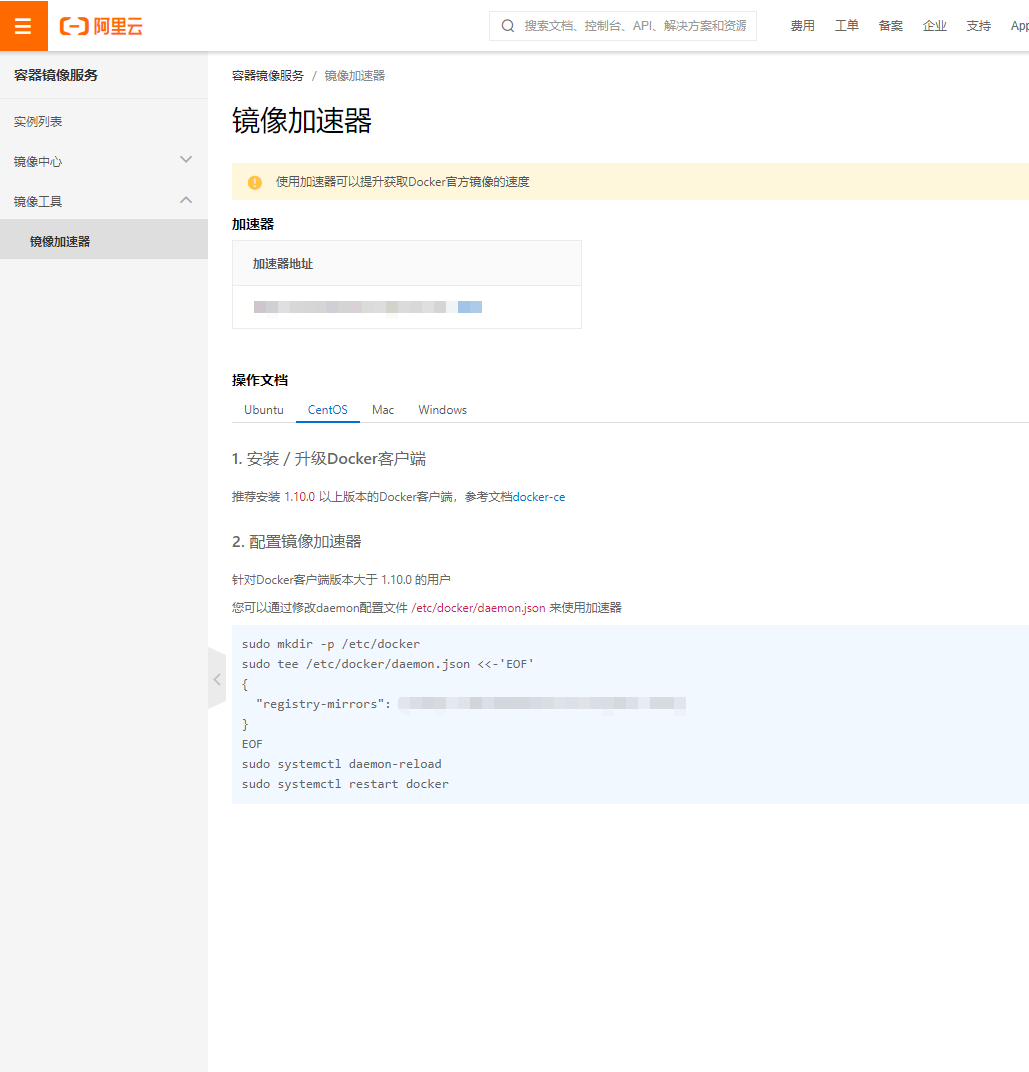Open the docker-ce documentation link
This screenshot has width=1029, height=1072.
[x=539, y=496]
